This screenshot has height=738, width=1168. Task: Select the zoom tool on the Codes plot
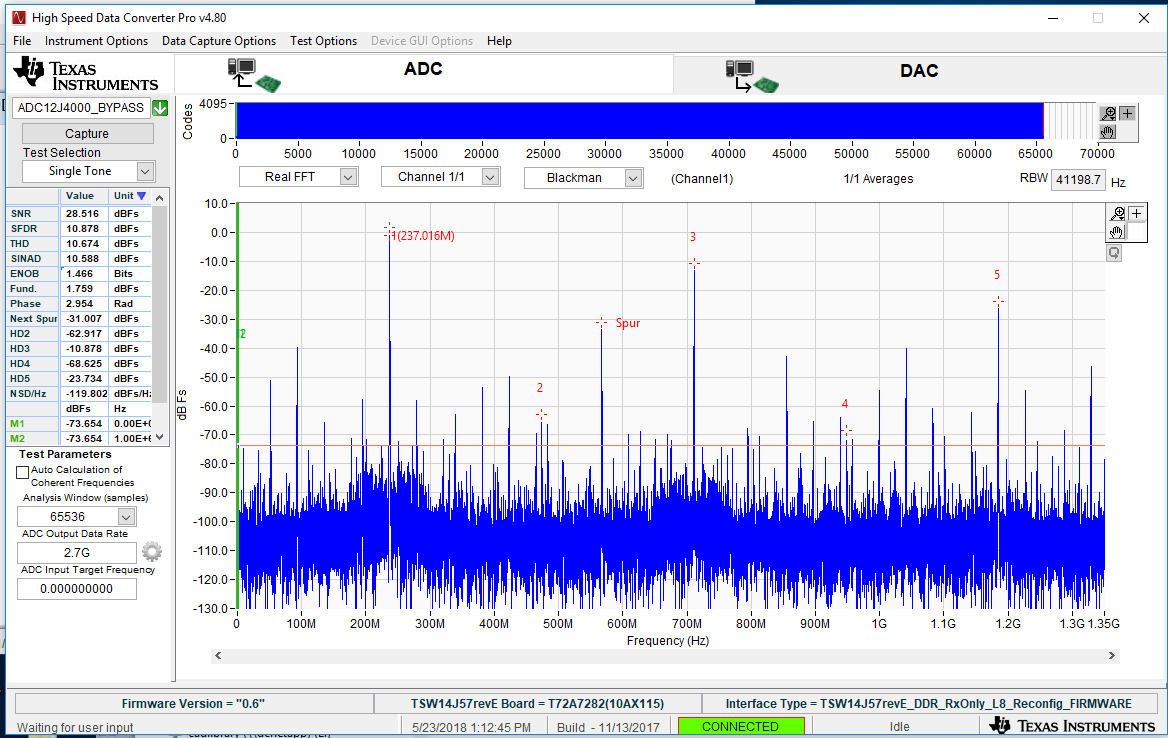tap(1108, 113)
